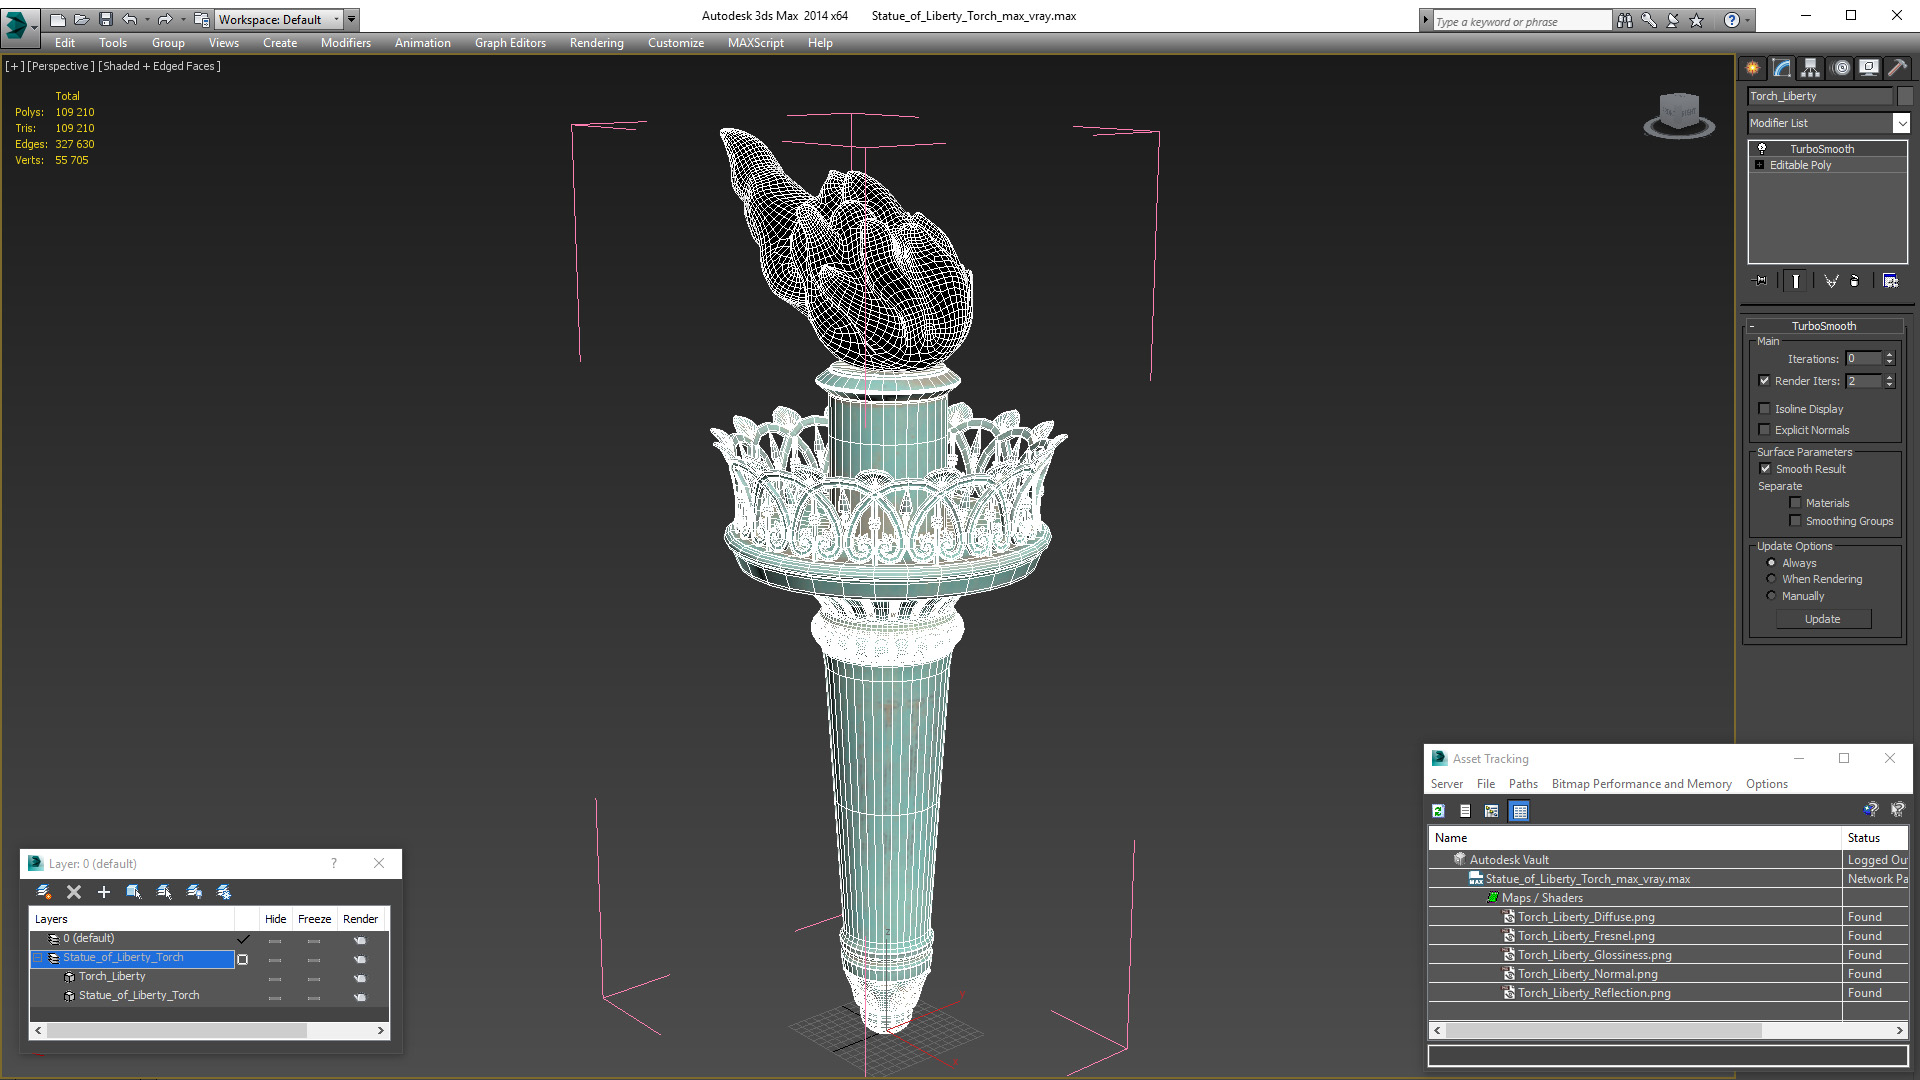This screenshot has height=1080, width=1920.
Task: Toggle Smooth Result checkbox
Action: [x=1765, y=469]
